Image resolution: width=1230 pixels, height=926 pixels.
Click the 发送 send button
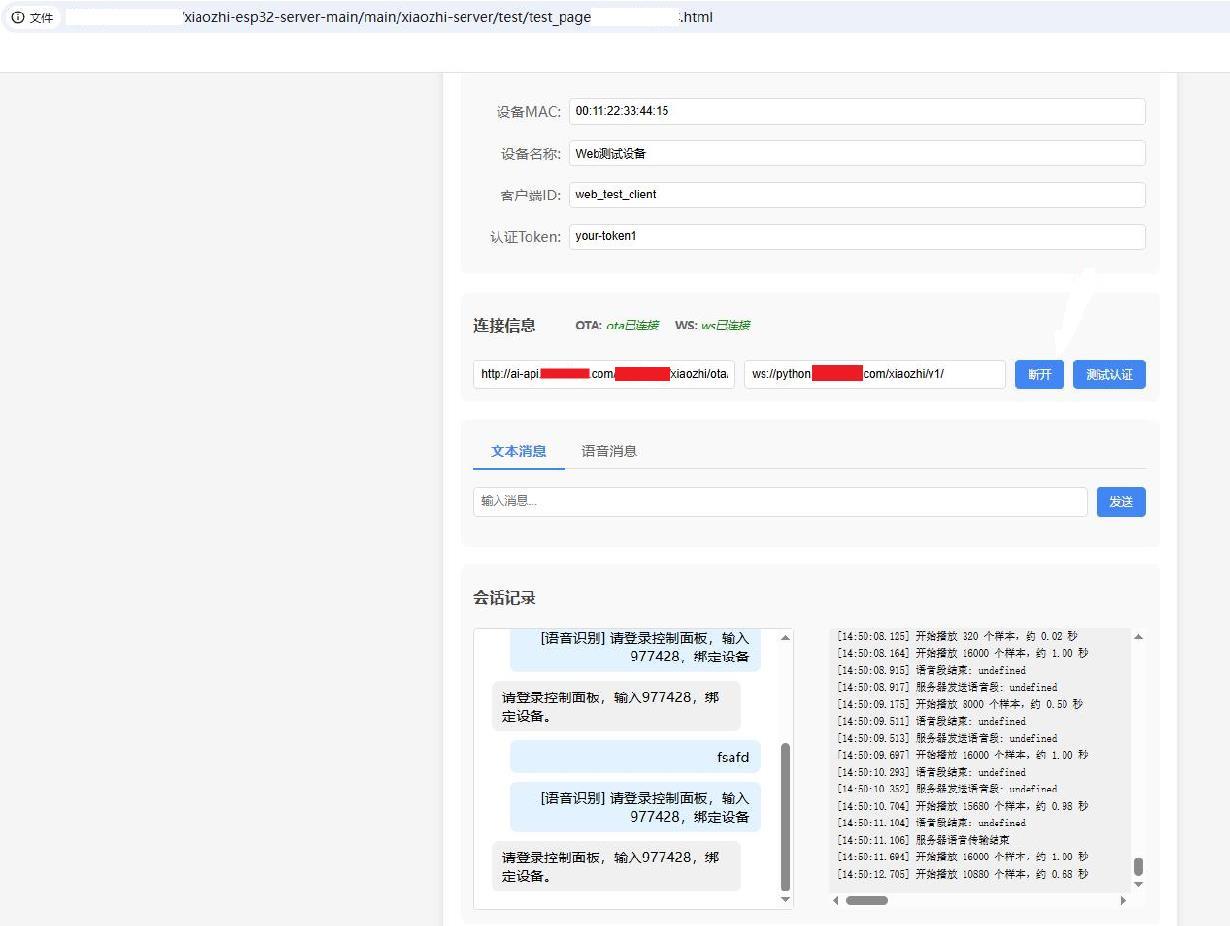[1121, 502]
